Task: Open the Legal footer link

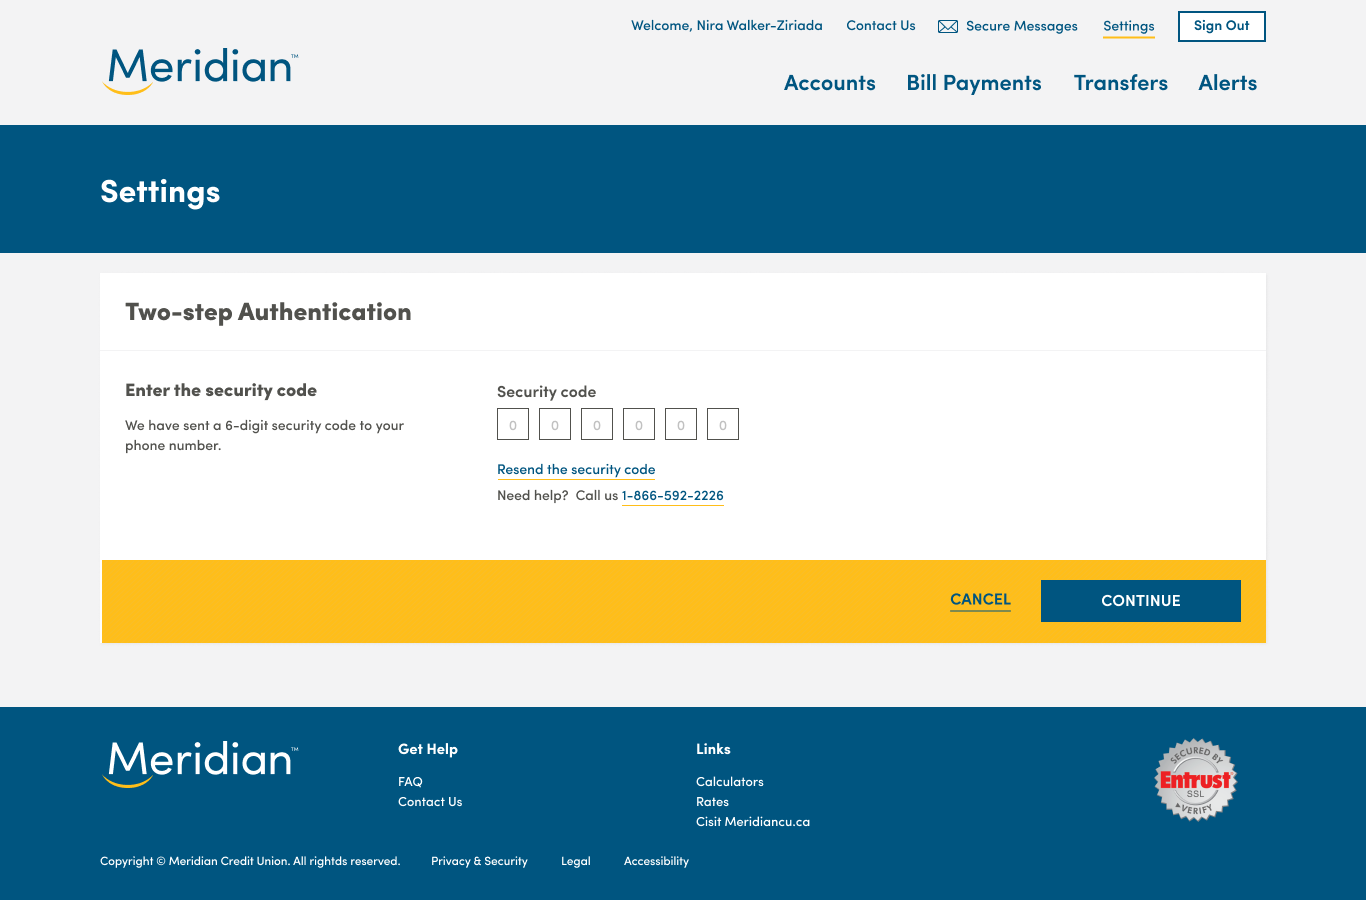Action: click(x=576, y=861)
